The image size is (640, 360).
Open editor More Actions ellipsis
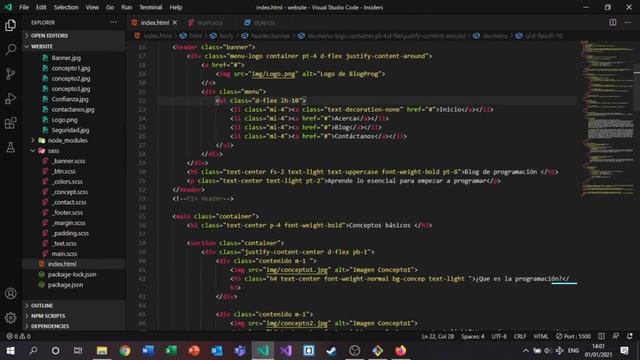(x=628, y=22)
